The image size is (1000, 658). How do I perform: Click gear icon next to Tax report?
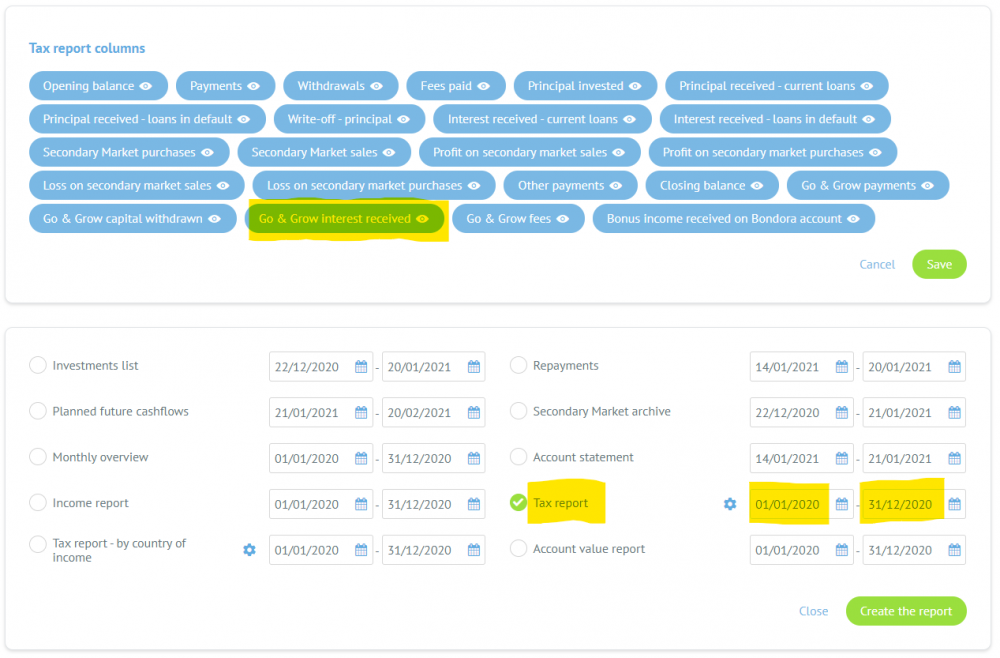pyautogui.click(x=730, y=504)
